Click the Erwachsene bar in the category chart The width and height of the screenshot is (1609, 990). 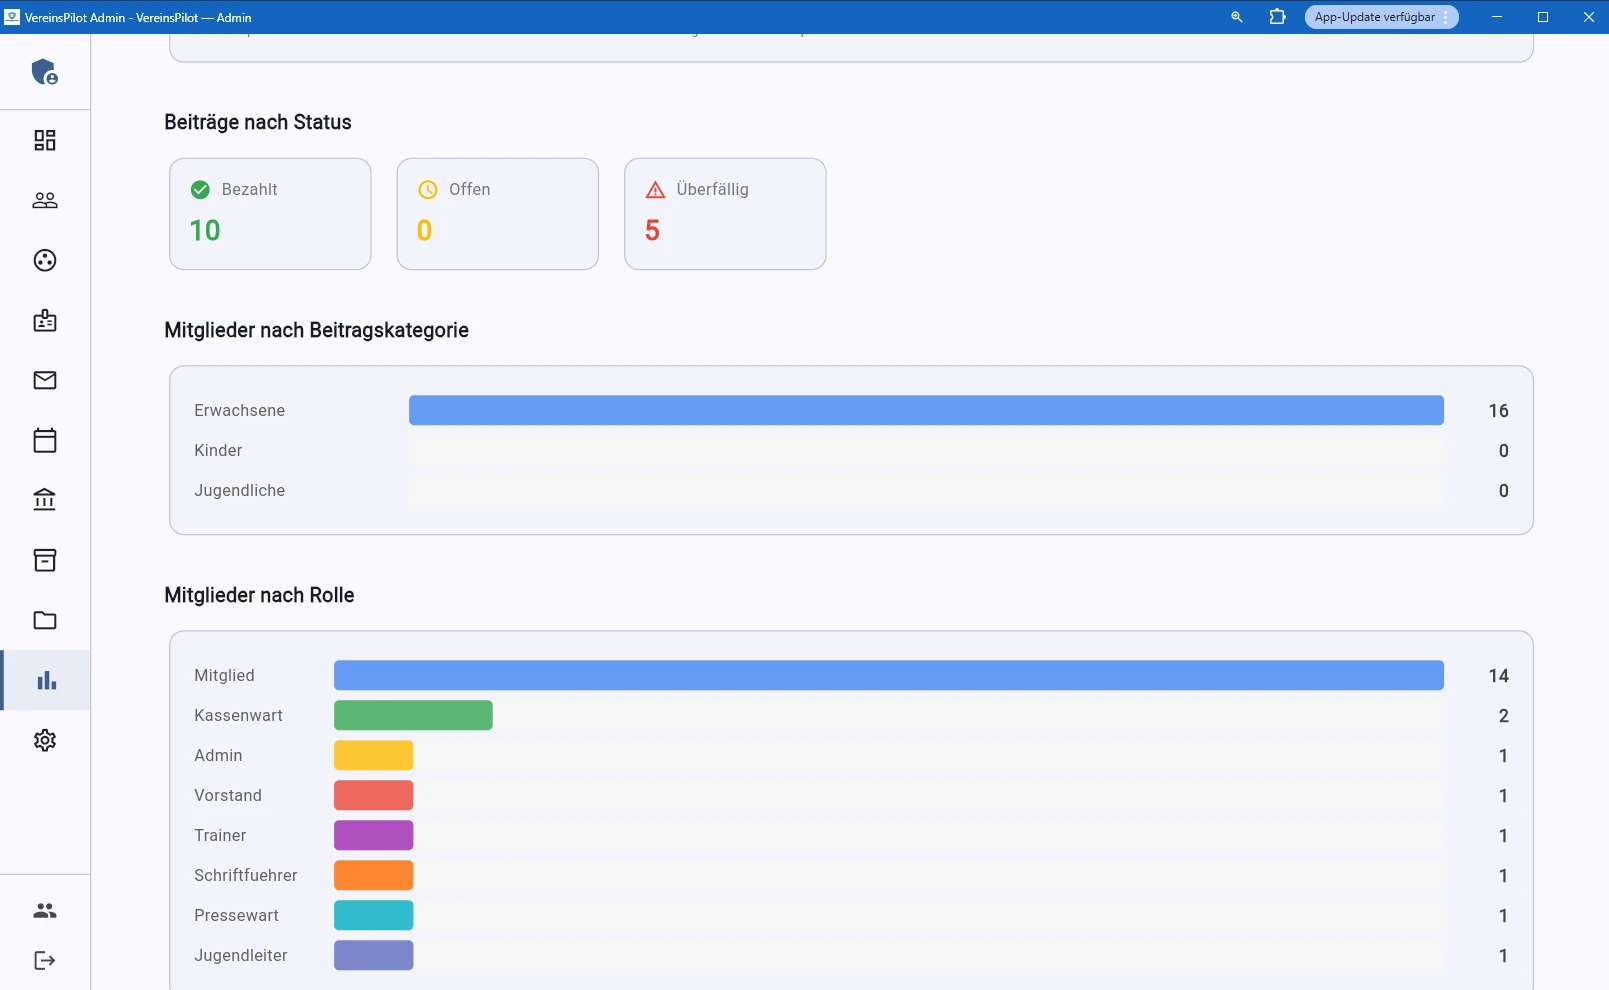tap(924, 410)
